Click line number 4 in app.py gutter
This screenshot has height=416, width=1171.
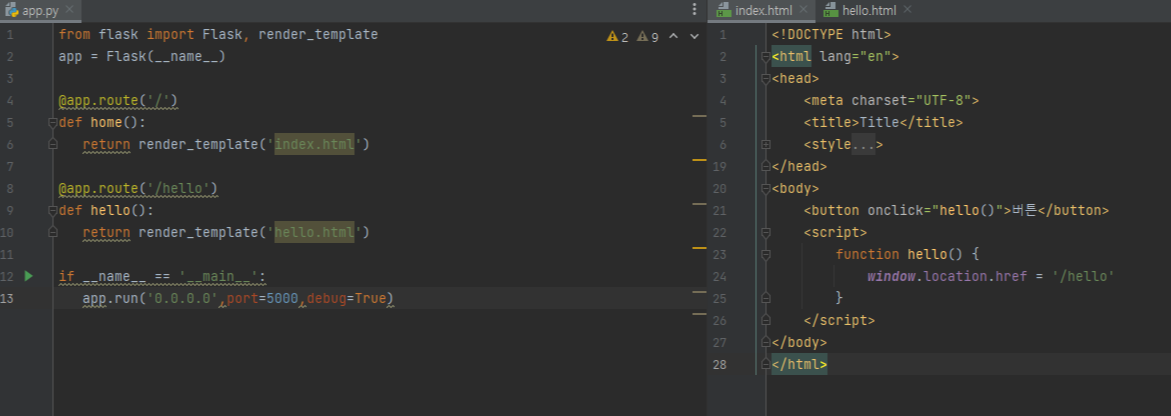pyautogui.click(x=9, y=101)
